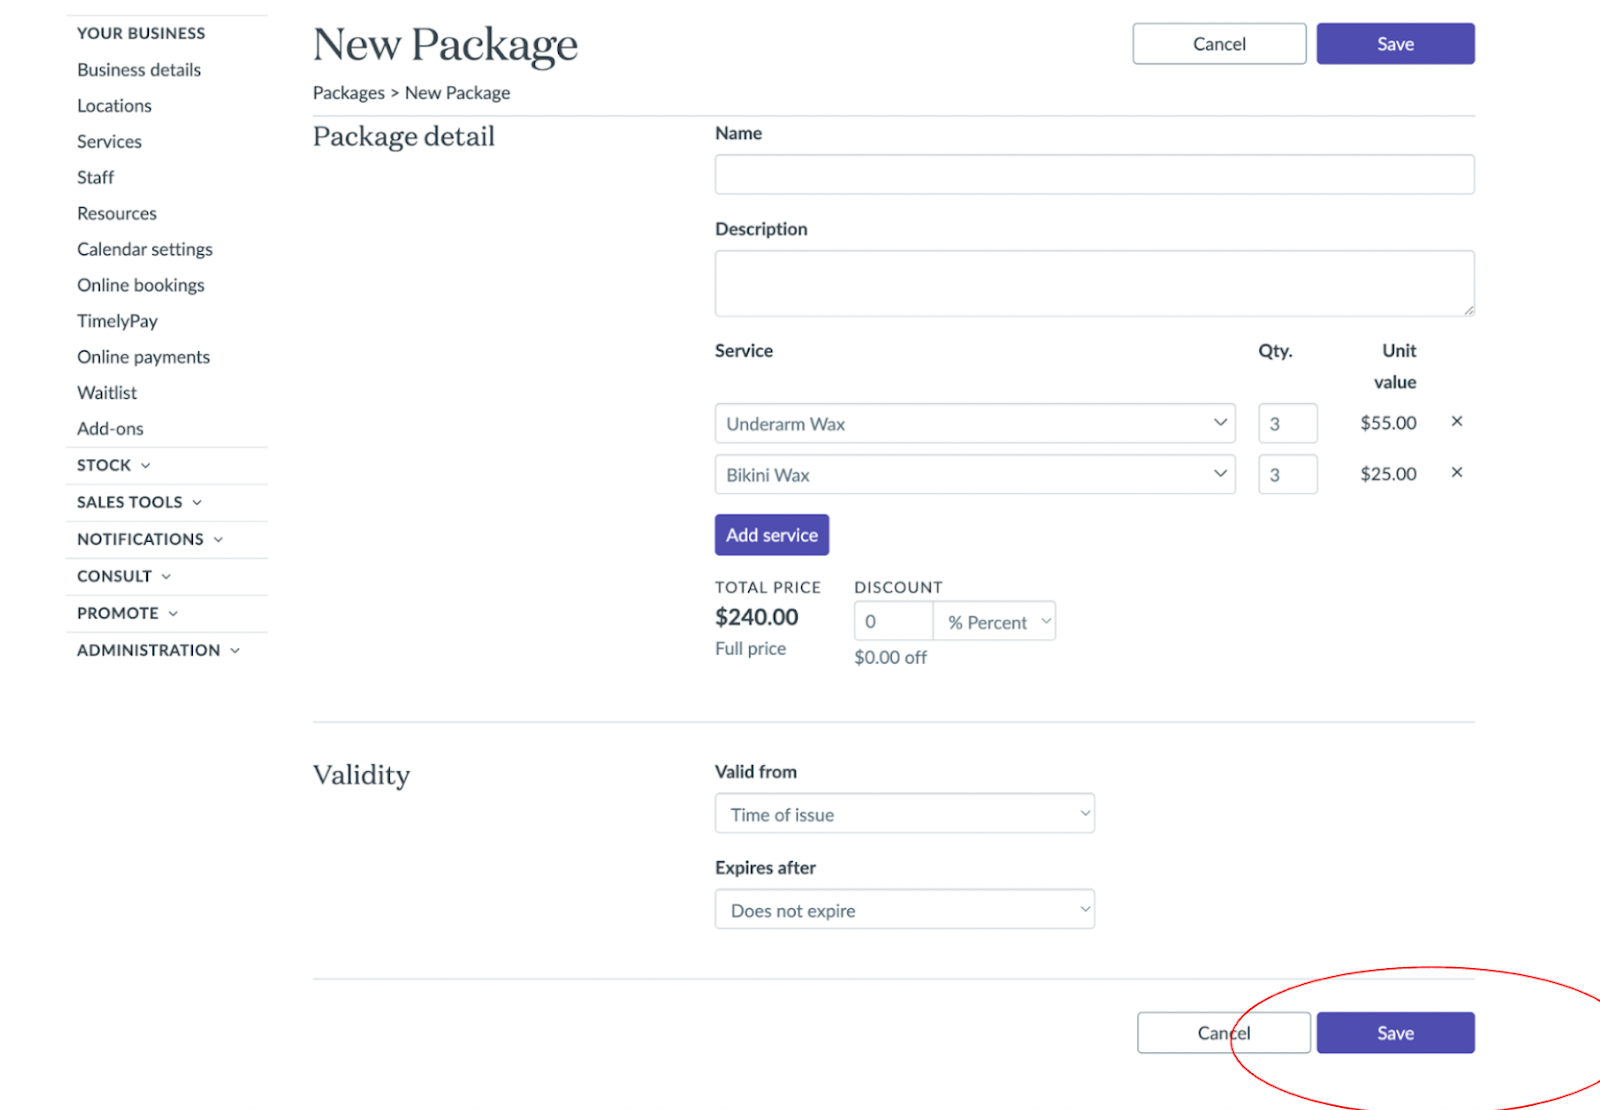Viewport: 1600px width, 1110px height.
Task: Open the Expires after dropdown
Action: 904,910
